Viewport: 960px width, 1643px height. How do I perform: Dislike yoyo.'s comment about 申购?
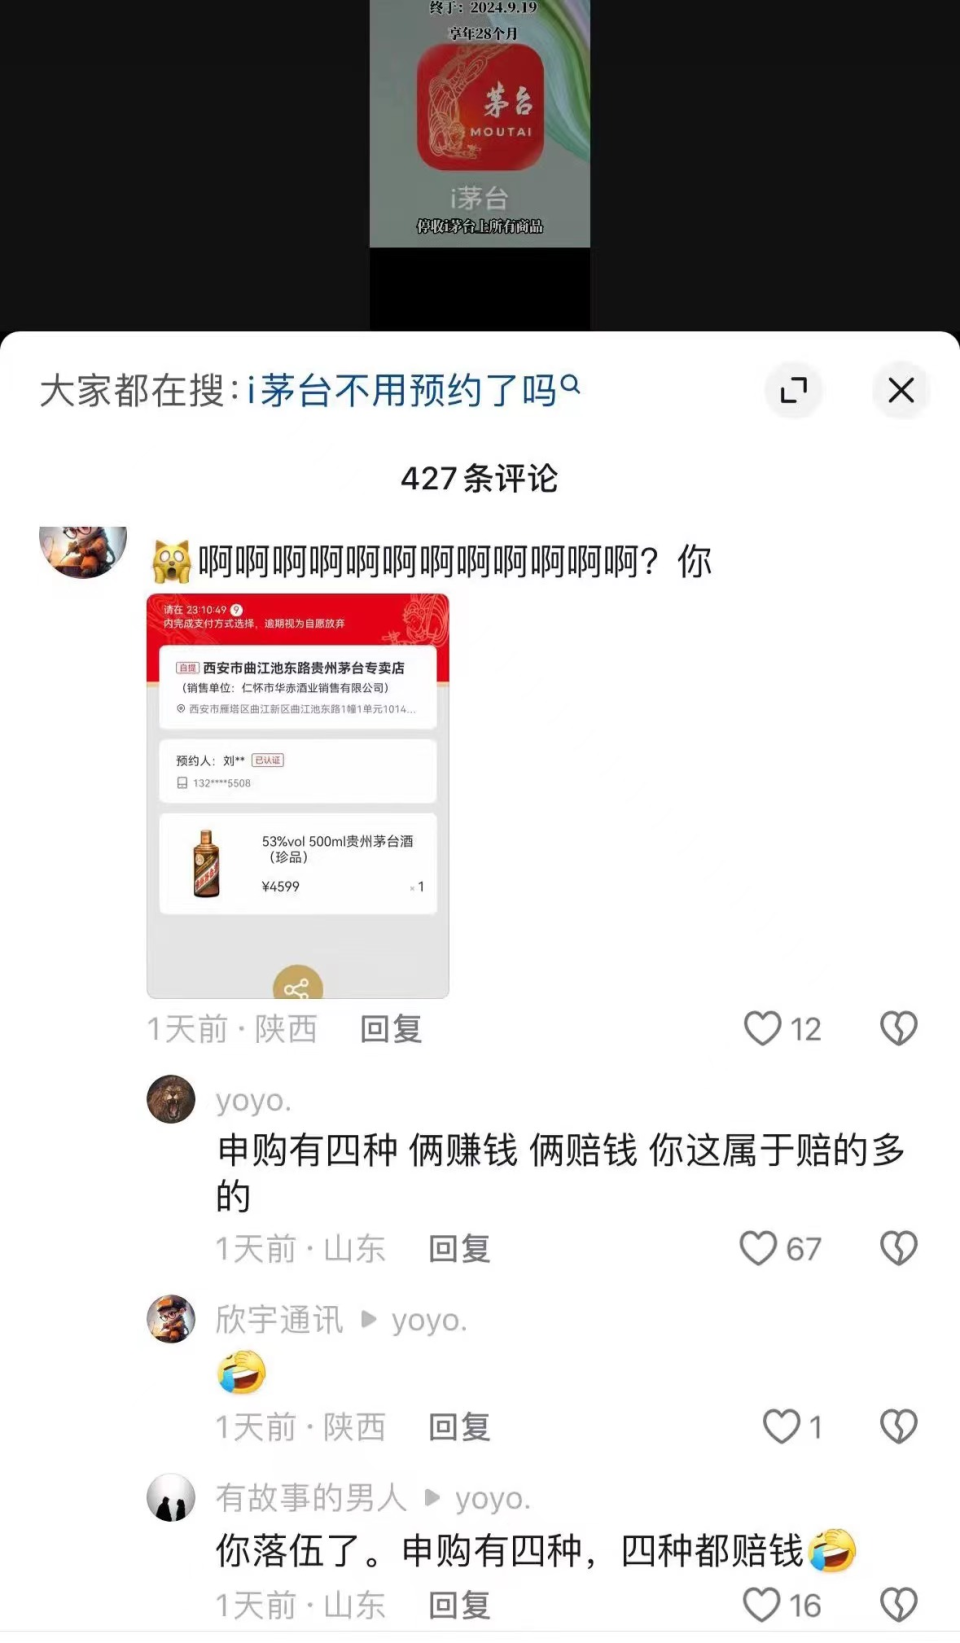pos(898,1248)
